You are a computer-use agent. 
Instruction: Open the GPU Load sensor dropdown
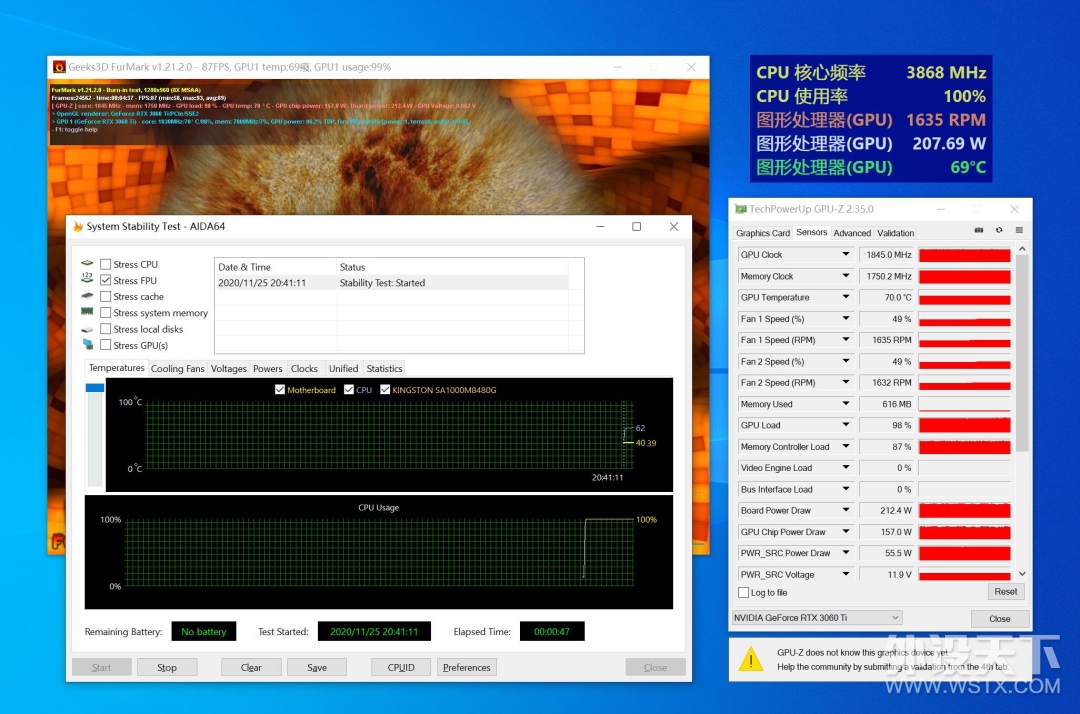(846, 426)
